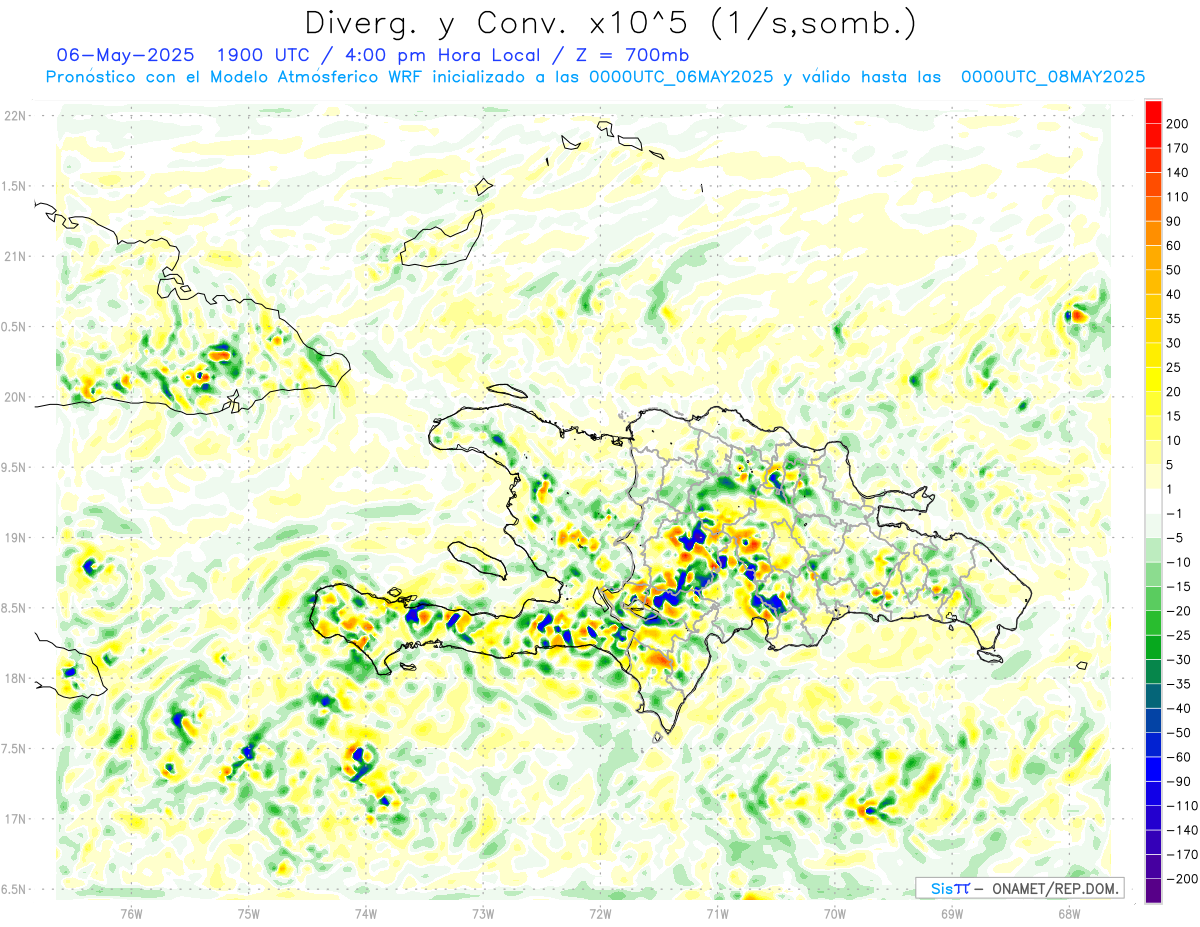Click the positive '40' colorbar label
This screenshot has height=927, width=1200.
pos(1174,294)
